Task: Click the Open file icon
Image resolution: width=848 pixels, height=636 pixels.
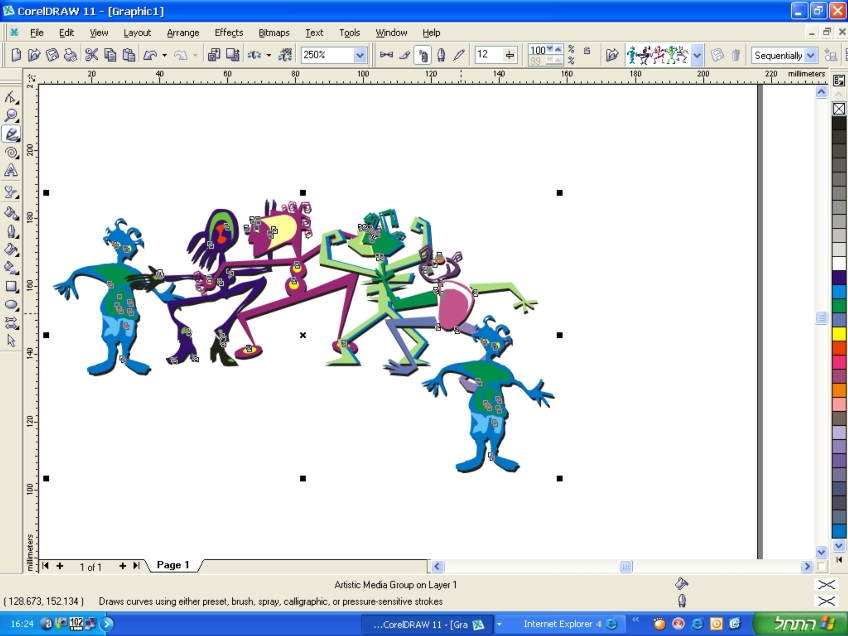Action: point(34,55)
